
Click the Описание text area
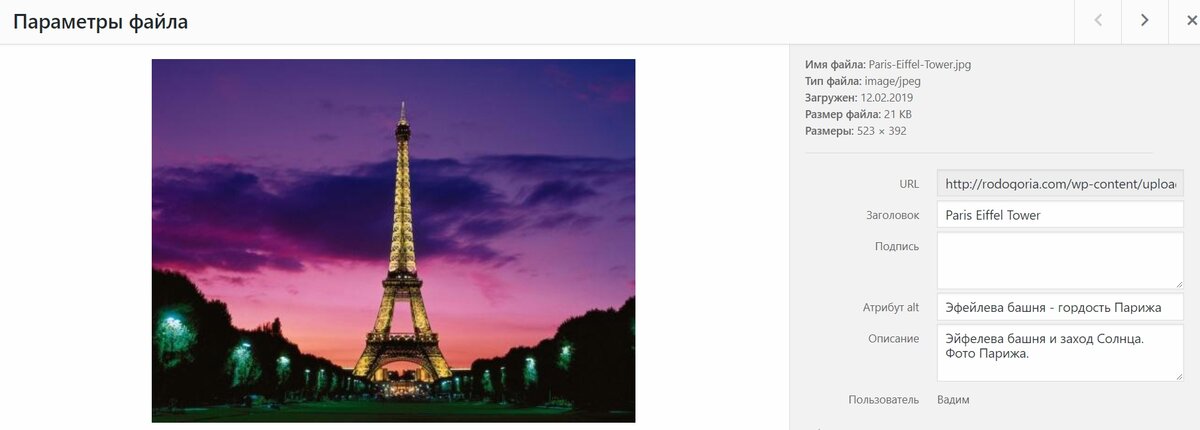click(1060, 353)
